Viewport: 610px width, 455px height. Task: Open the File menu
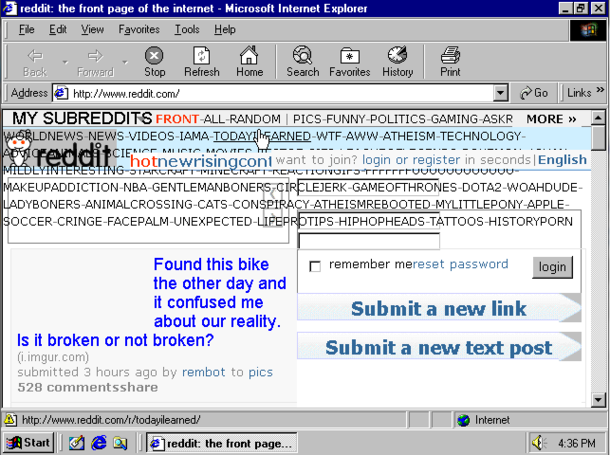pyautogui.click(x=26, y=30)
